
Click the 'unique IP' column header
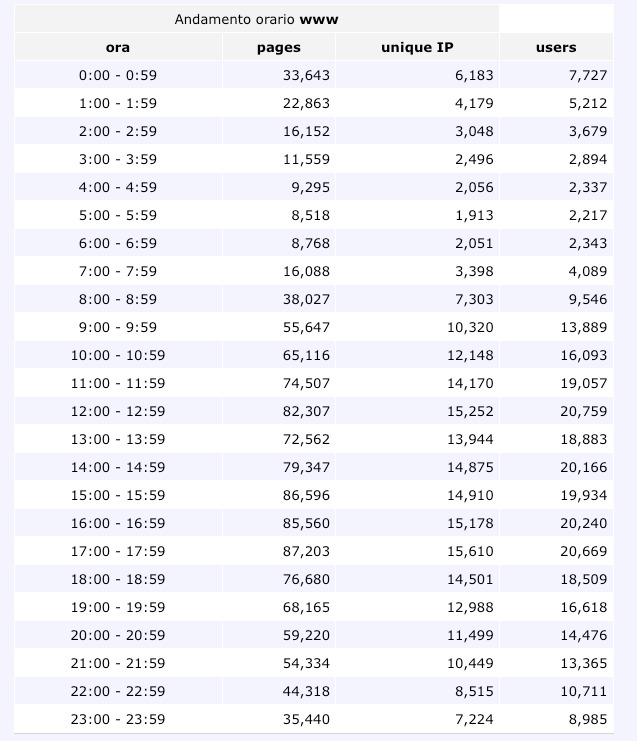[x=417, y=47]
